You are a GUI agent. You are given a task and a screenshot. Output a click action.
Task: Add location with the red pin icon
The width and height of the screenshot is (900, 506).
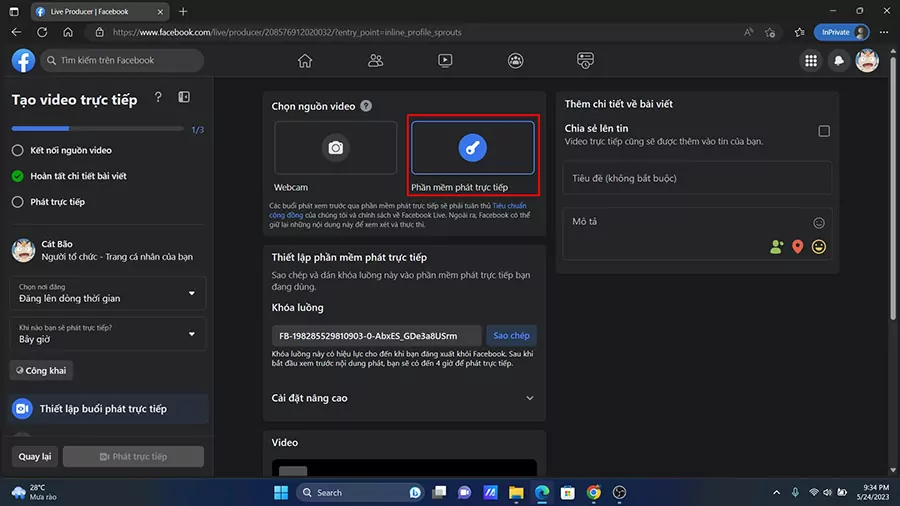797,247
